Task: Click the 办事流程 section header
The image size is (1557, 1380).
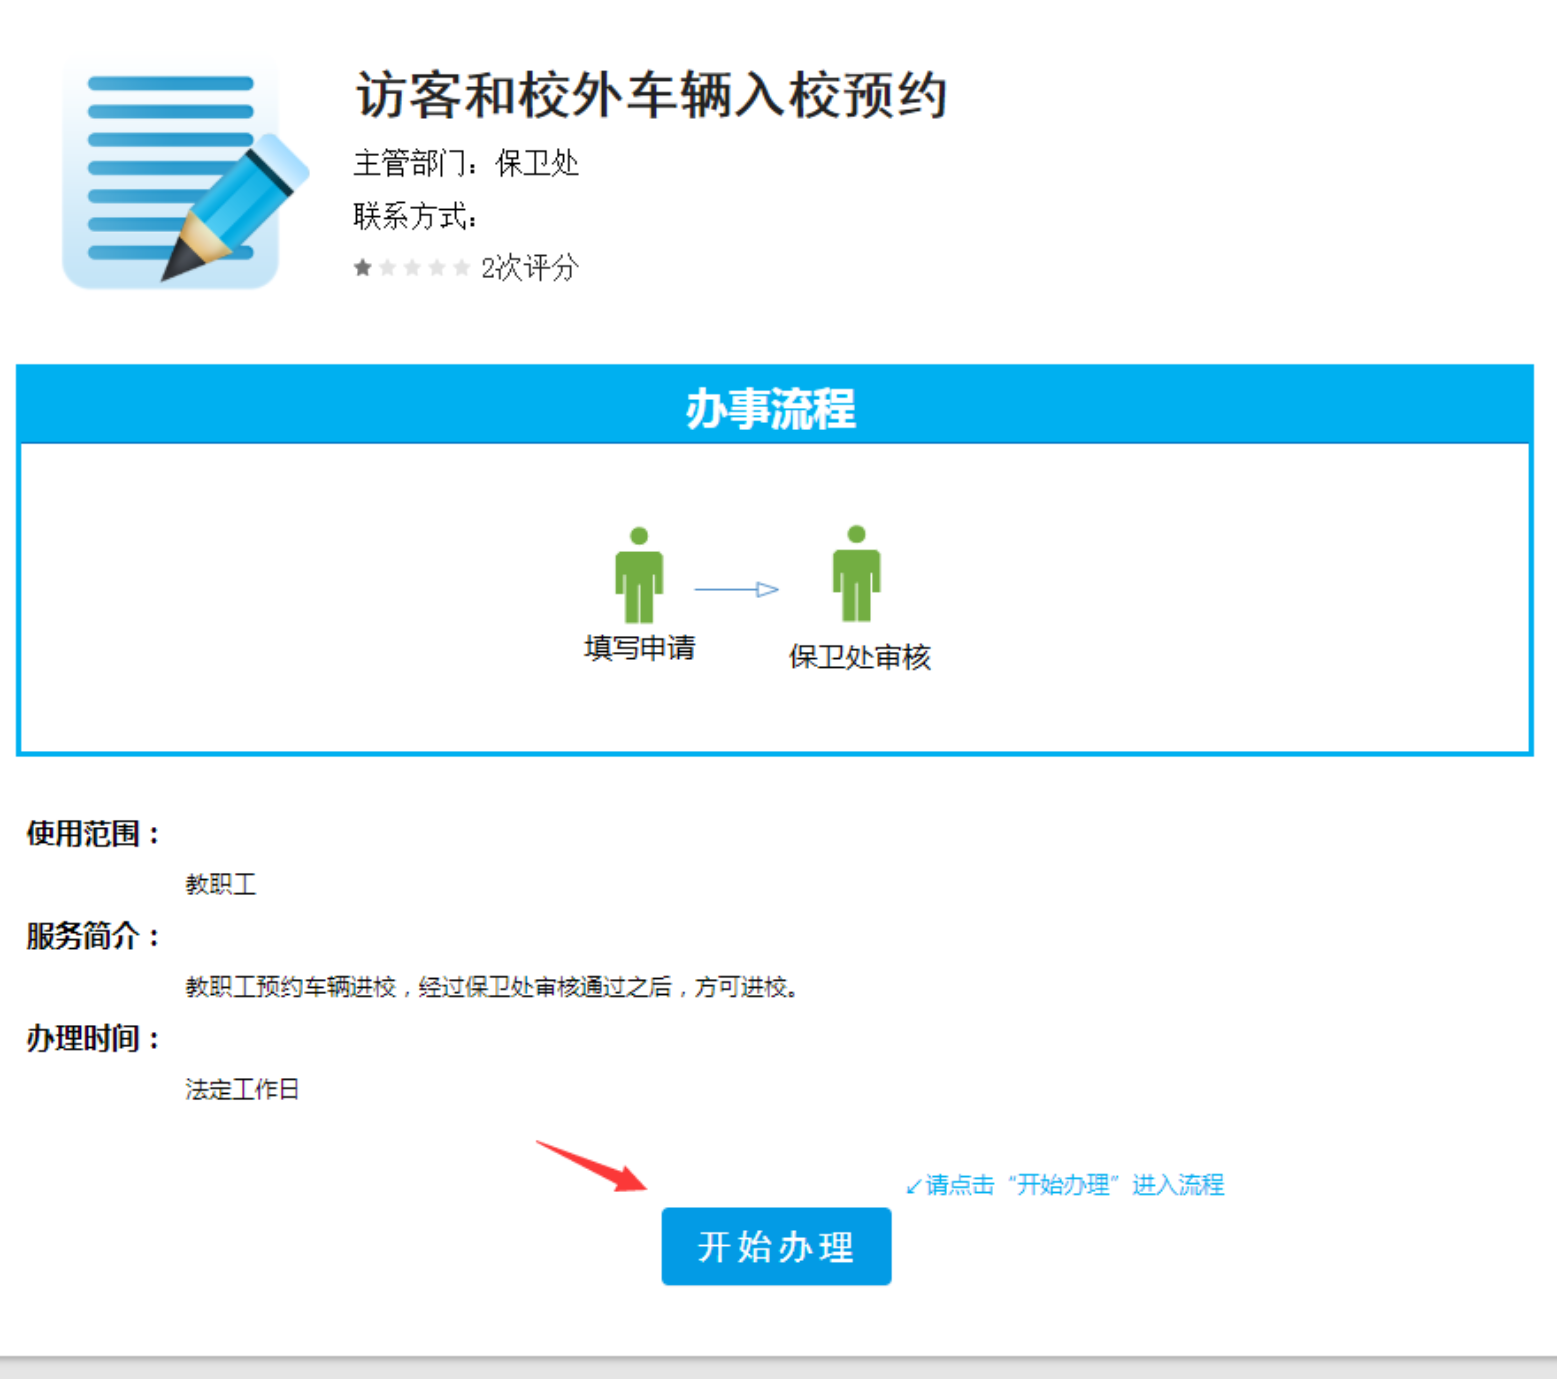Action: [x=772, y=408]
